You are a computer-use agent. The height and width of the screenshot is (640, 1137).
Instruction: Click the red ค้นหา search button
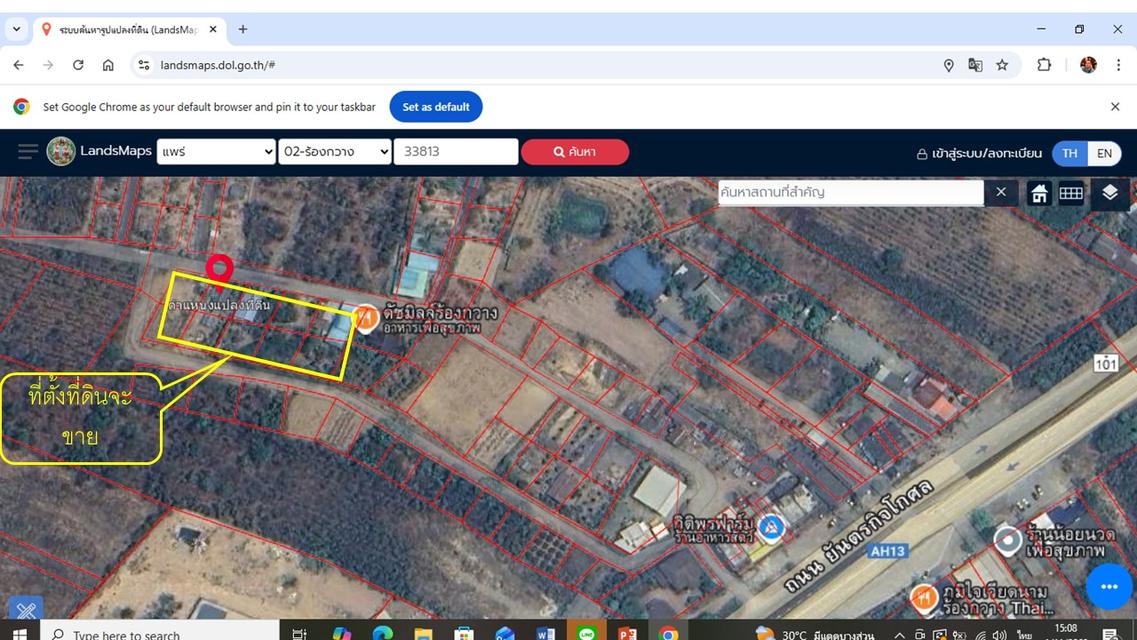[x=574, y=152]
